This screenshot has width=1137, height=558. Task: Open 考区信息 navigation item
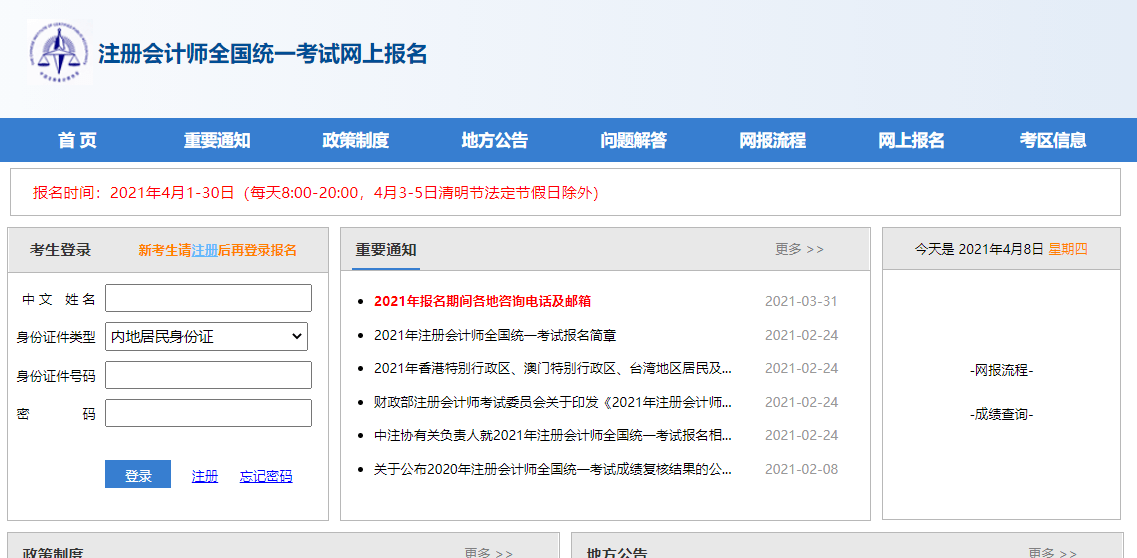tap(1053, 141)
